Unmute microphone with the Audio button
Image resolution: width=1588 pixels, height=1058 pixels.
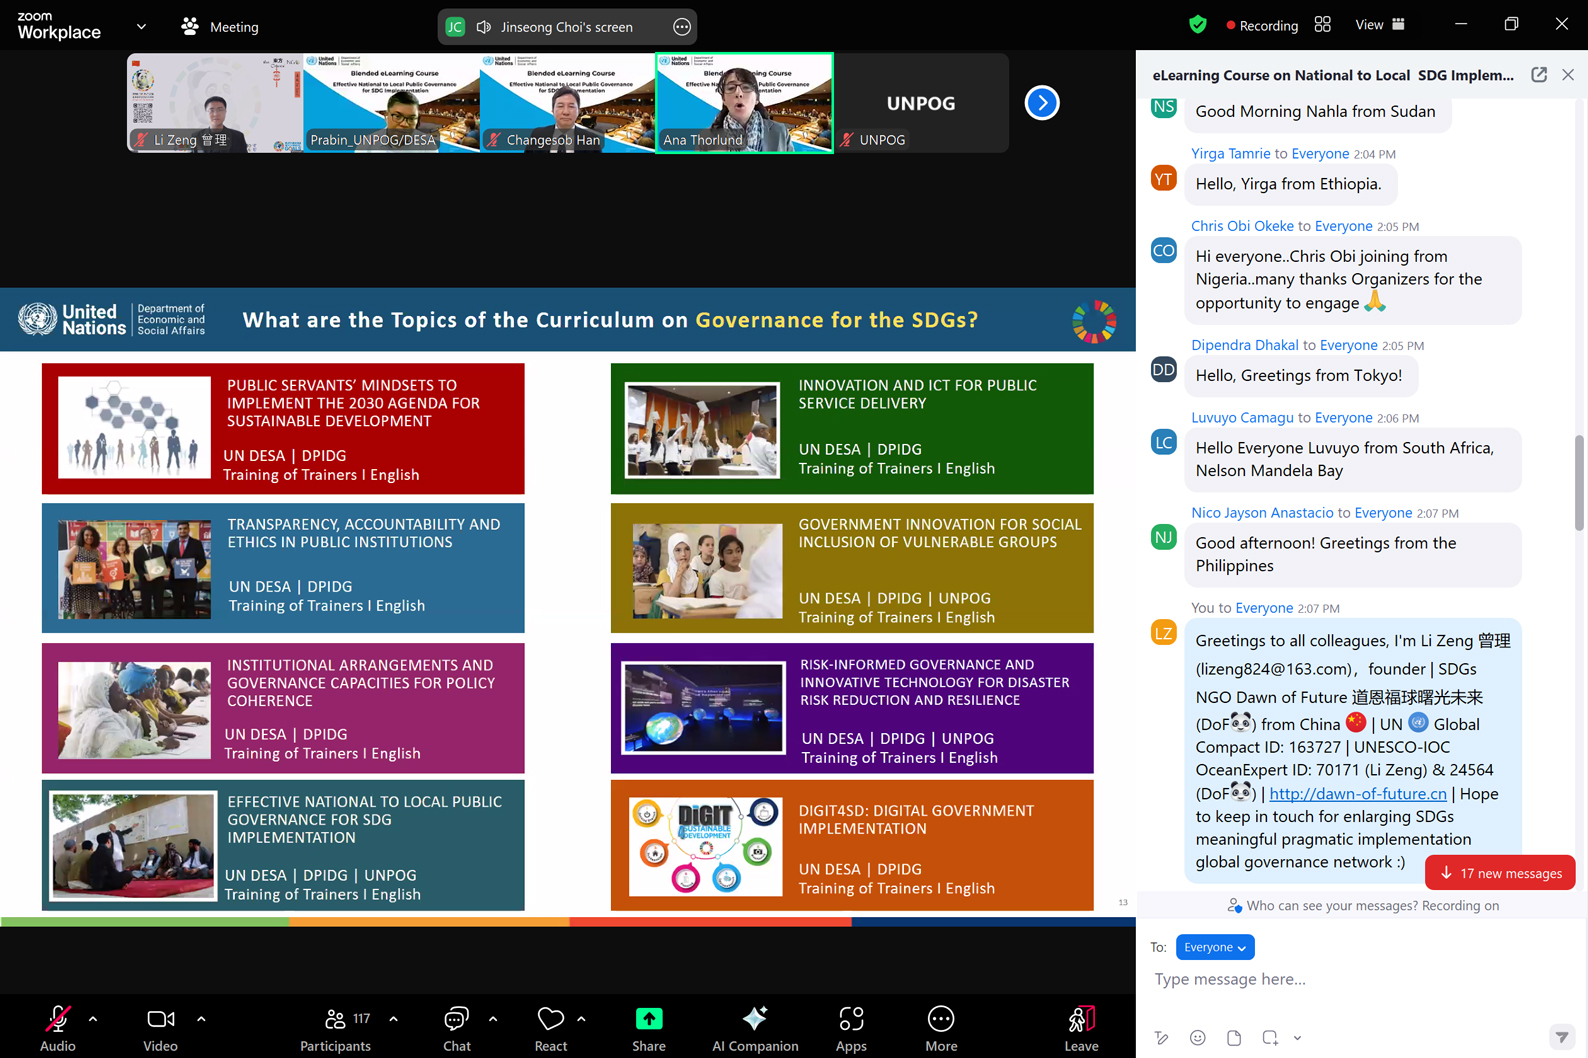click(58, 1028)
